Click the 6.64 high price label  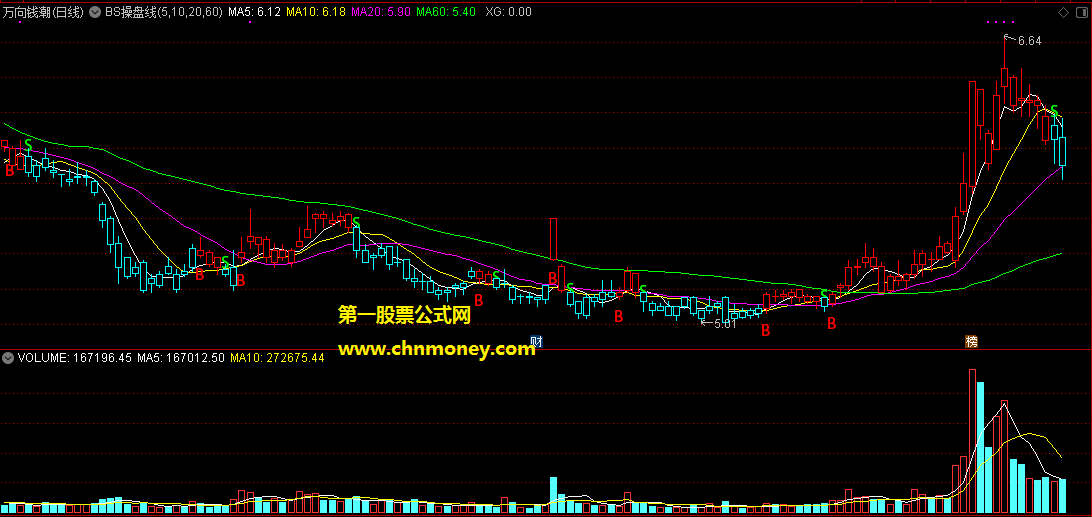coord(1029,41)
